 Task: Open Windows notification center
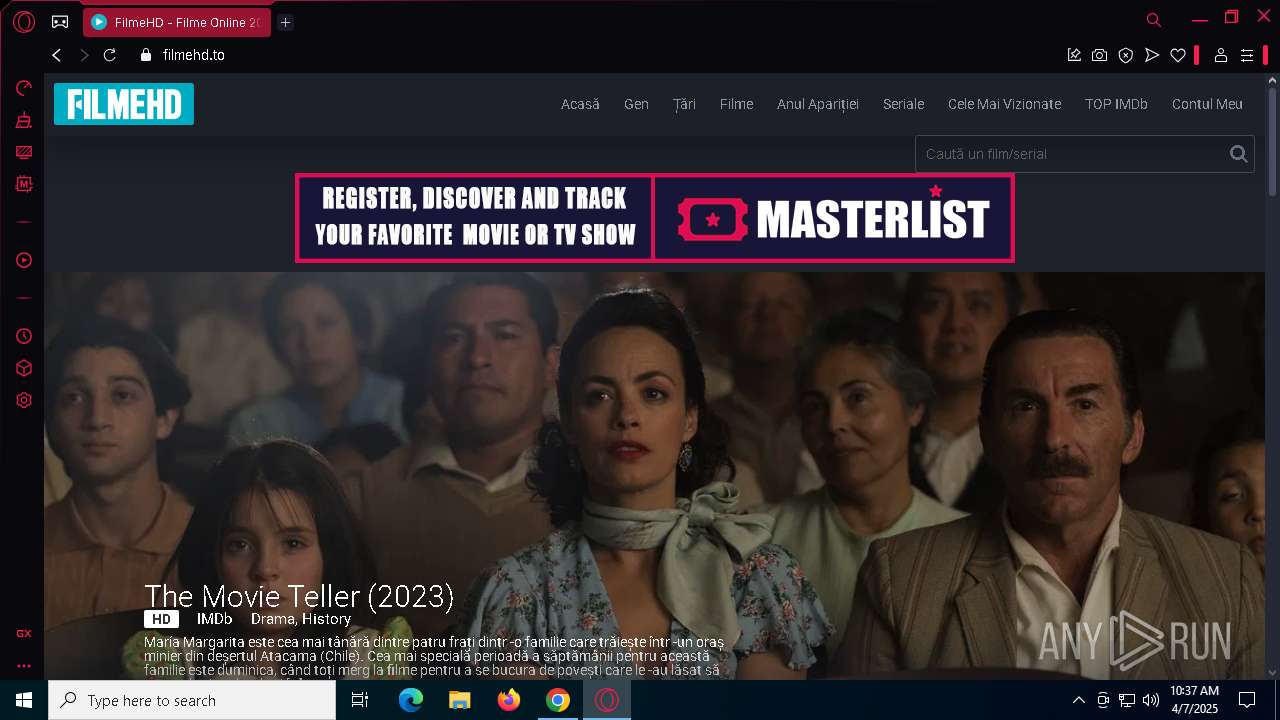coord(1247,700)
